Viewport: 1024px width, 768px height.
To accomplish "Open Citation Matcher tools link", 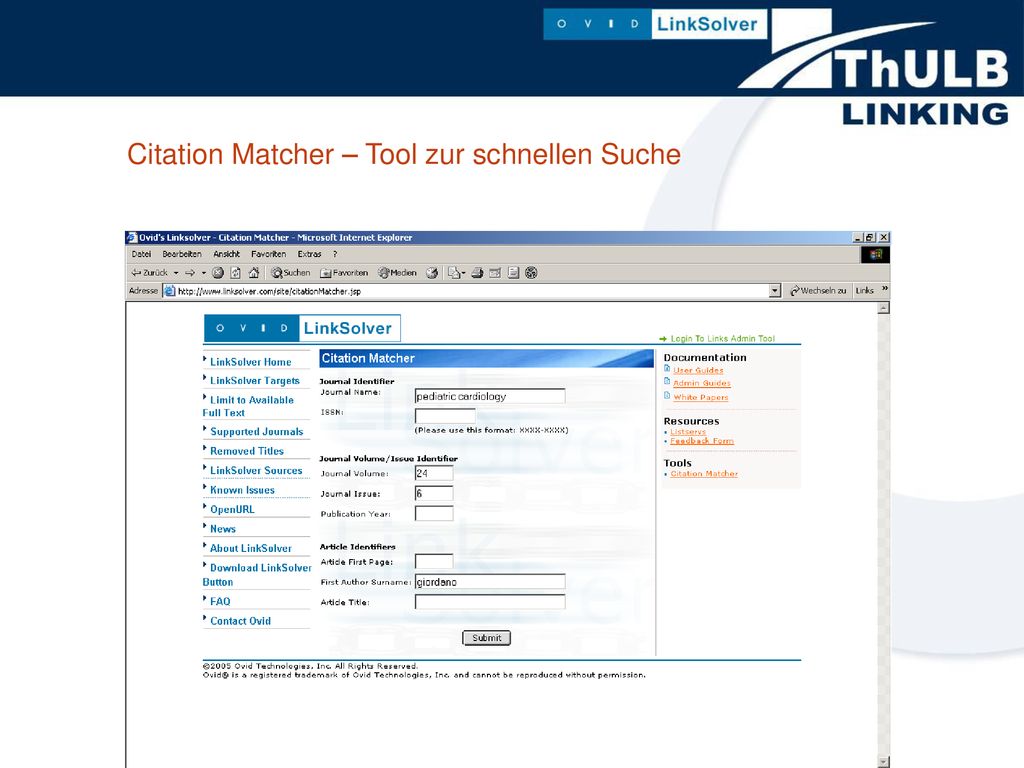I will [x=704, y=473].
